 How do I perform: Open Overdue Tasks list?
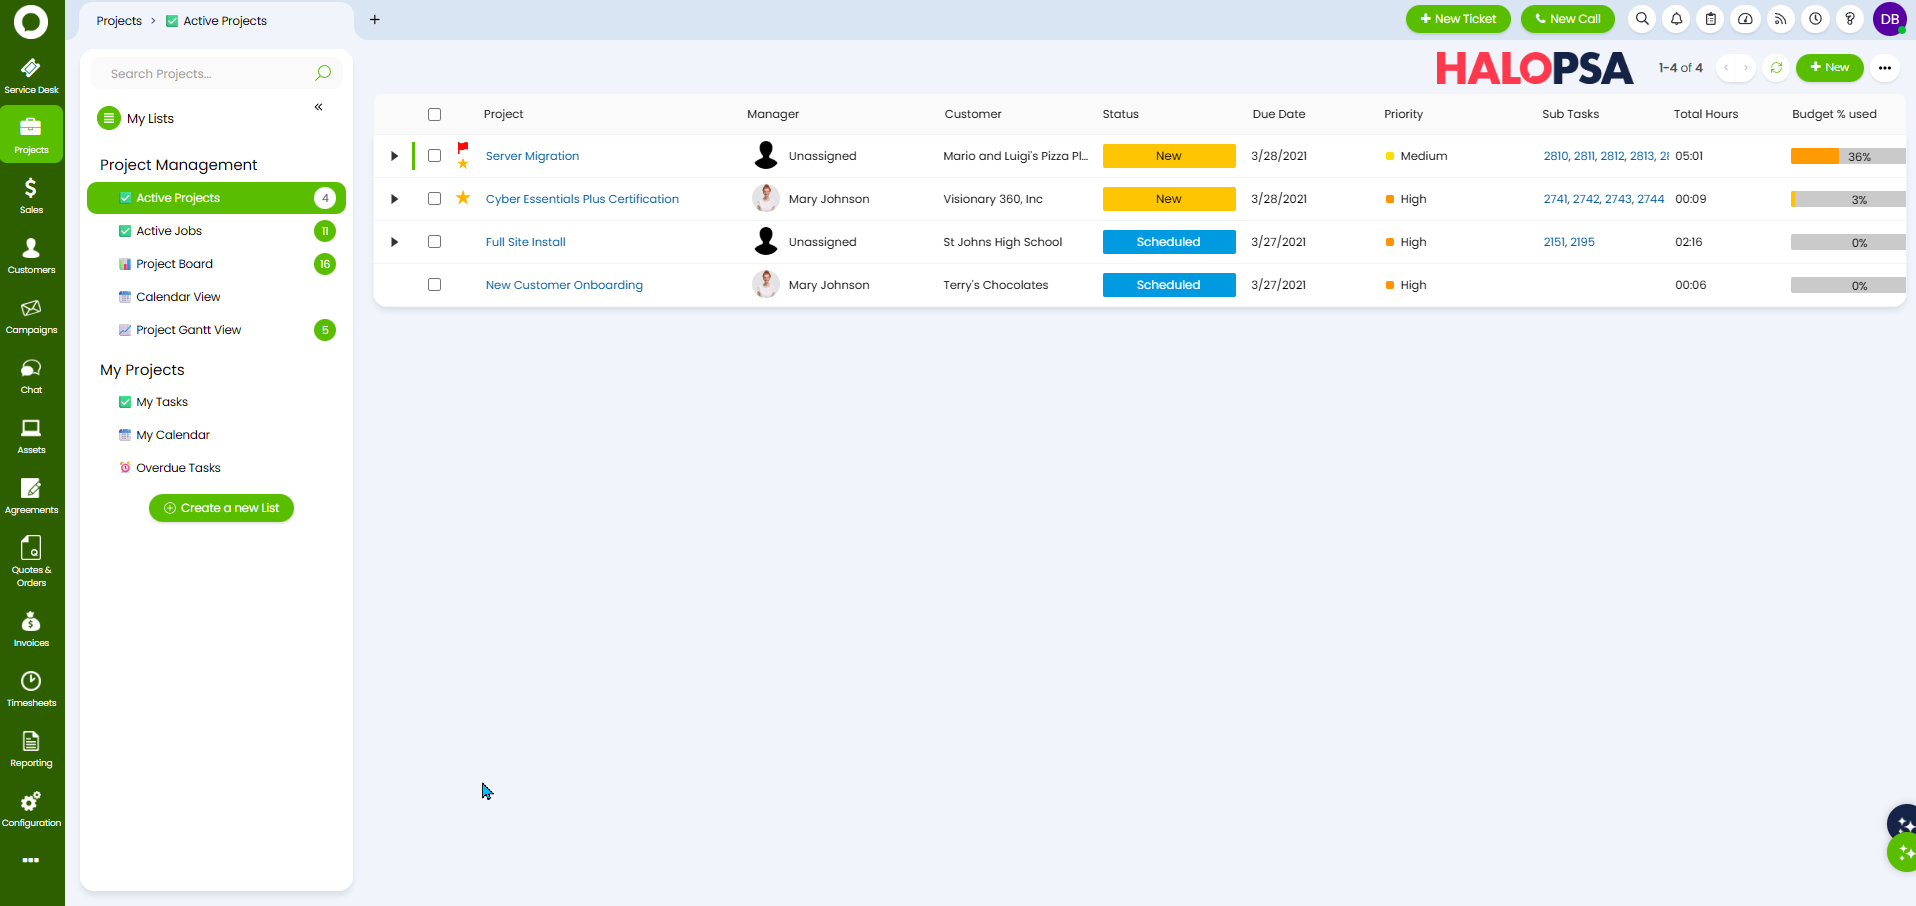(216, 468)
